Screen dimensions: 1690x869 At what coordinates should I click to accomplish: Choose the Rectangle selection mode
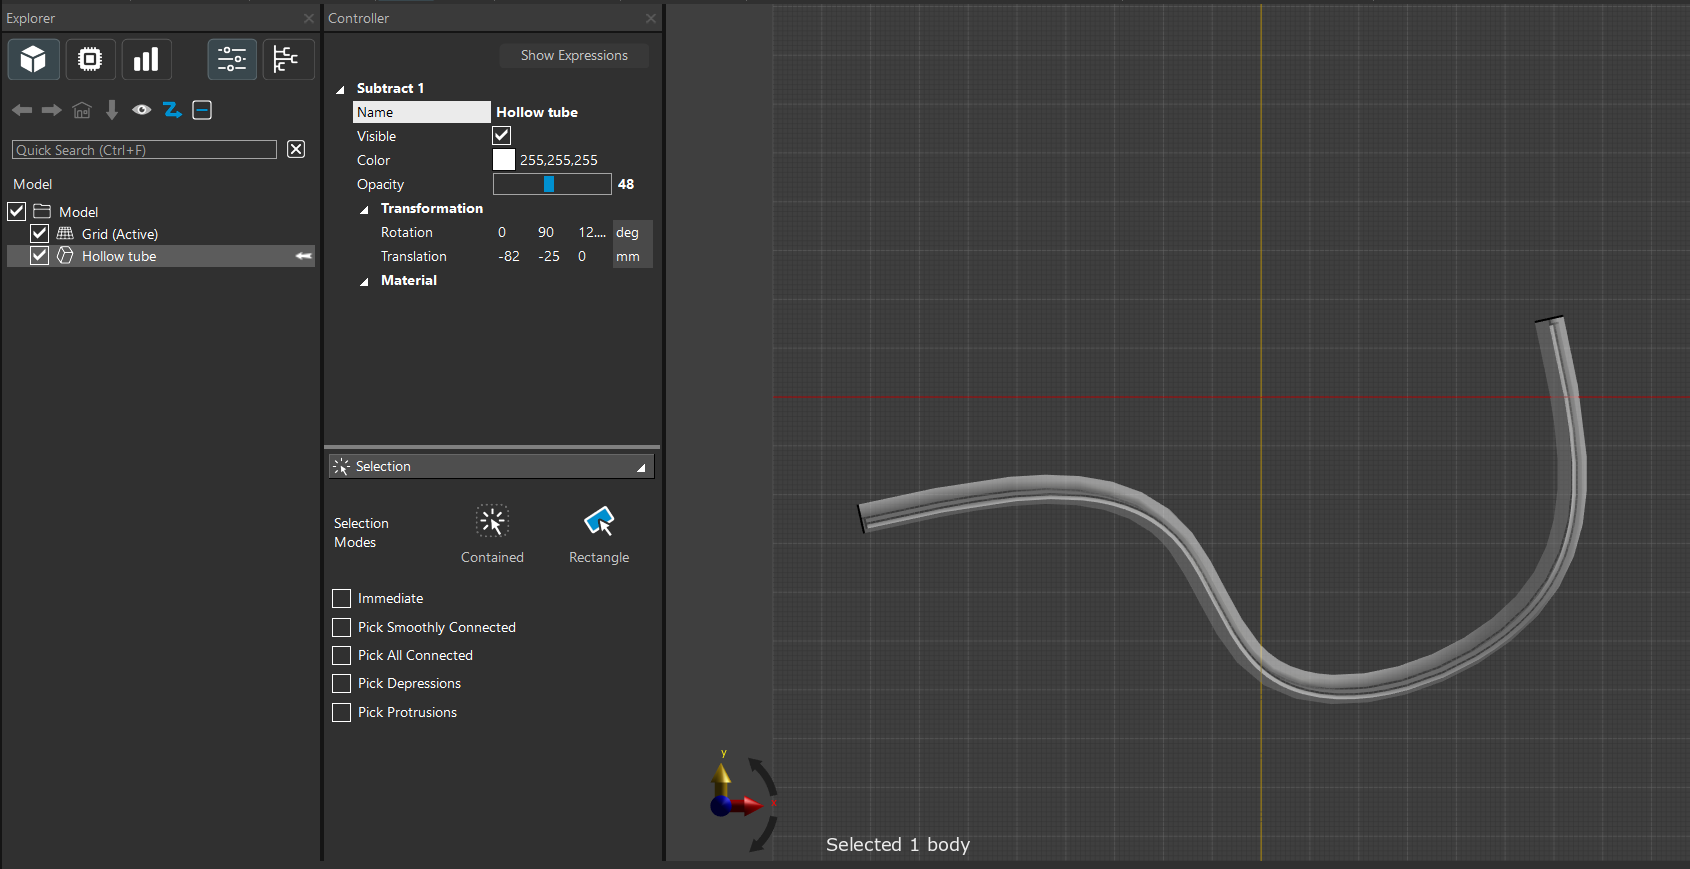point(599,522)
